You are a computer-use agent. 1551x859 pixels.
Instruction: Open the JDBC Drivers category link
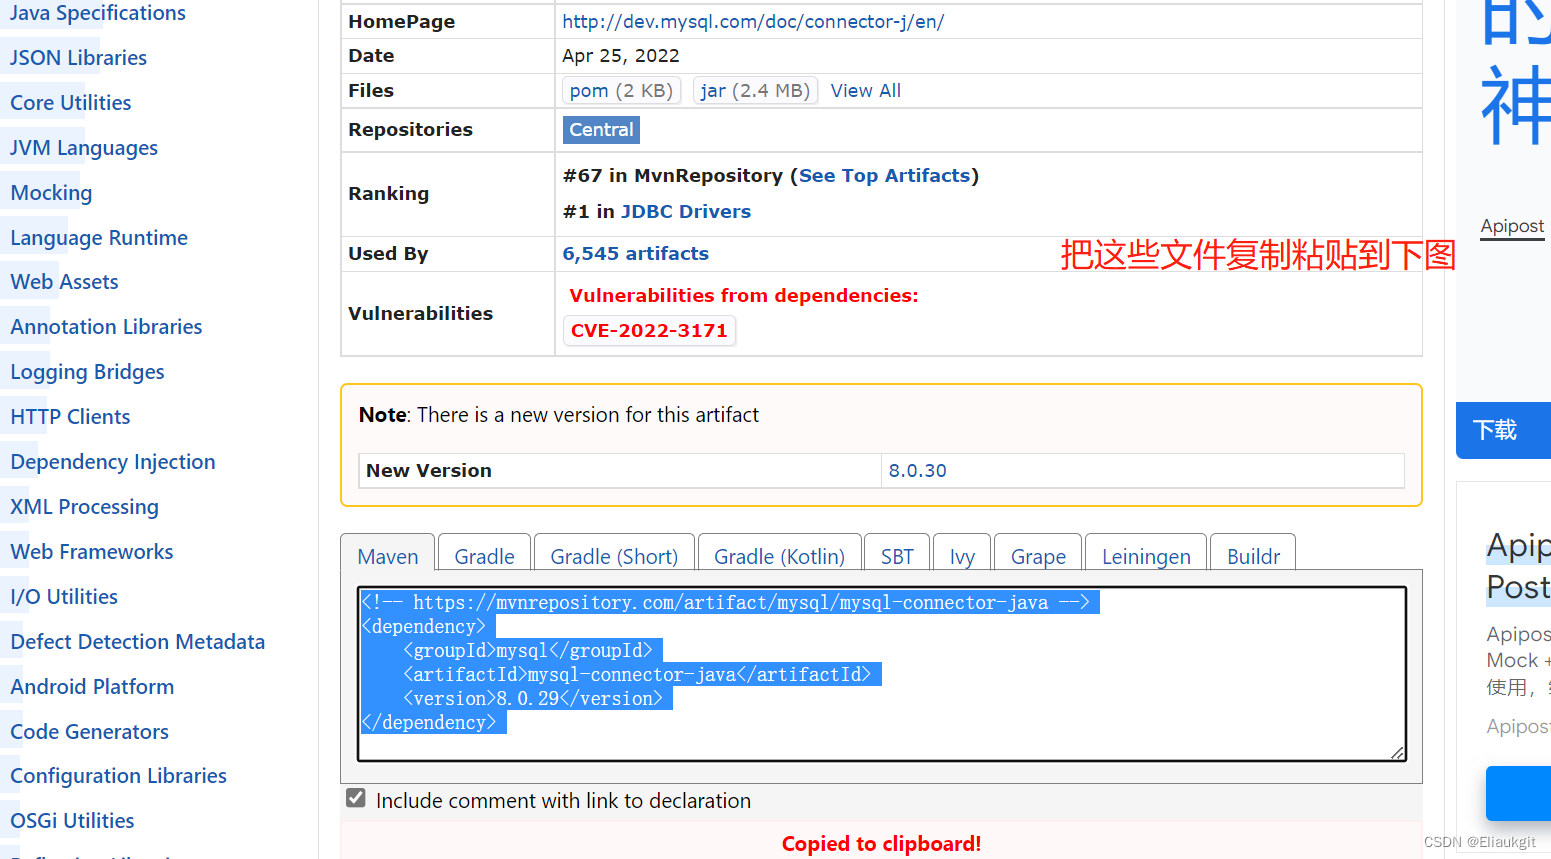coord(685,211)
